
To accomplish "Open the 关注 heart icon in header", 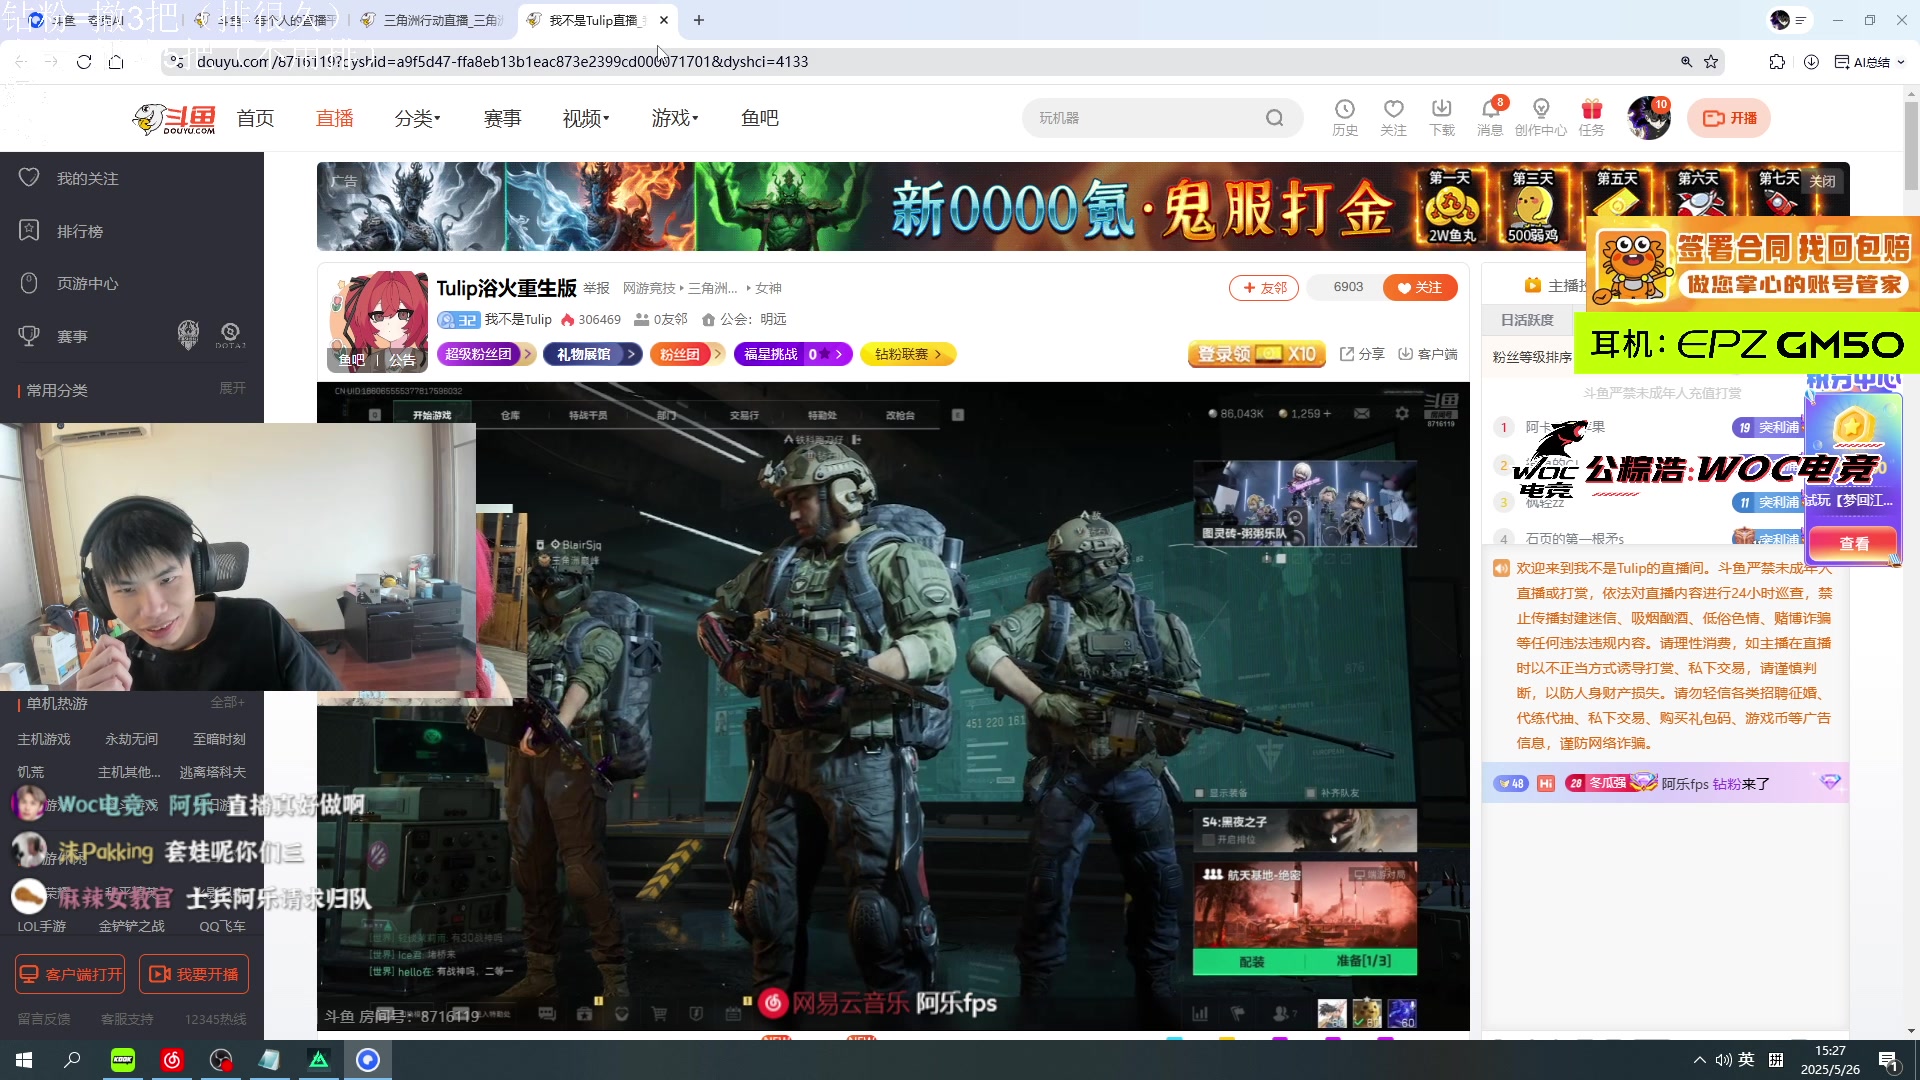I will pyautogui.click(x=1393, y=117).
